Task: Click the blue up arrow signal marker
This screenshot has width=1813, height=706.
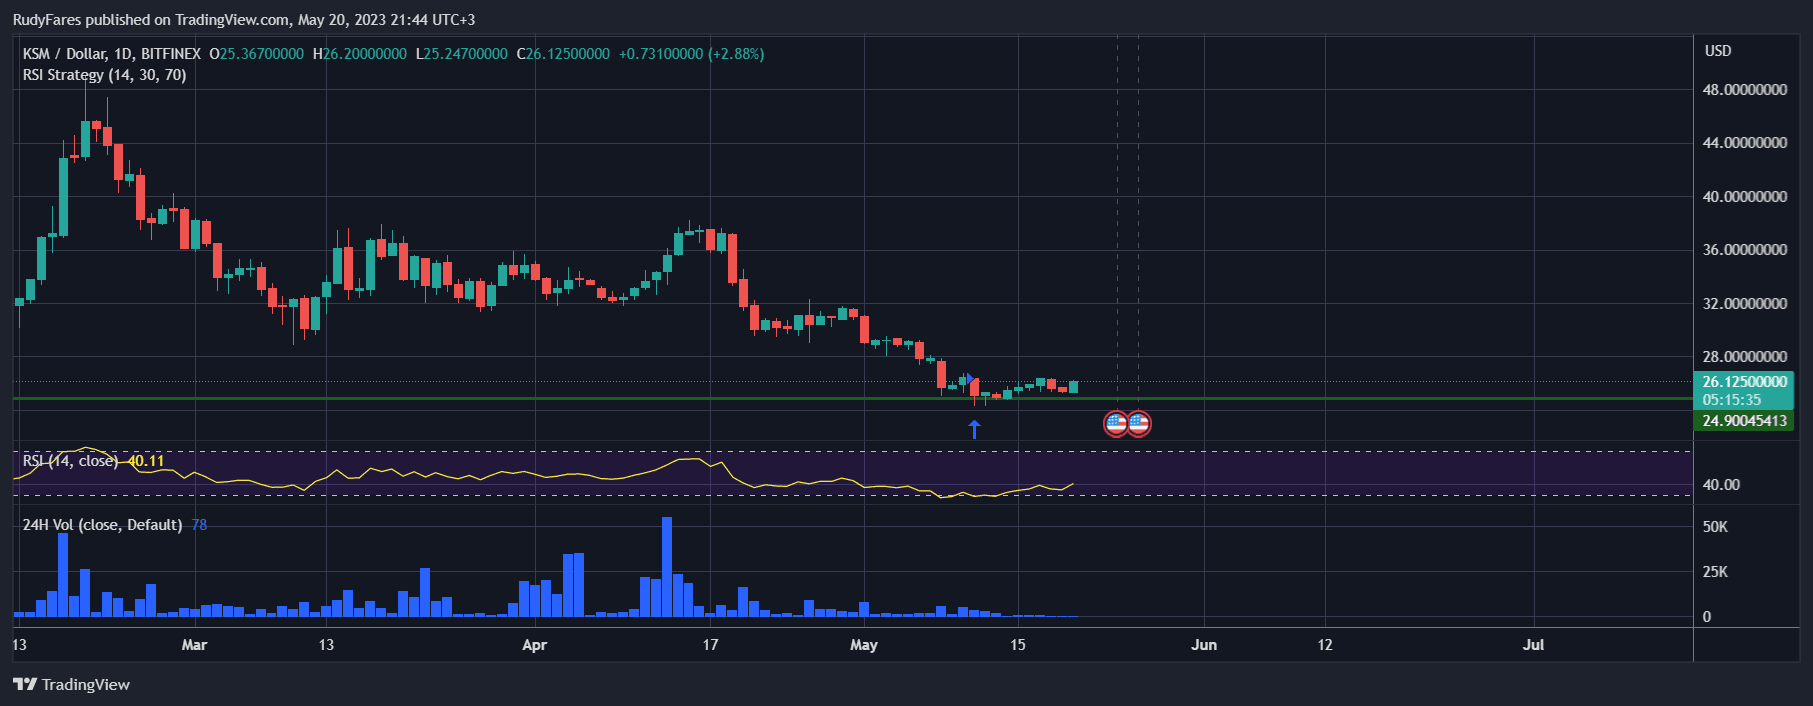Action: tap(974, 429)
